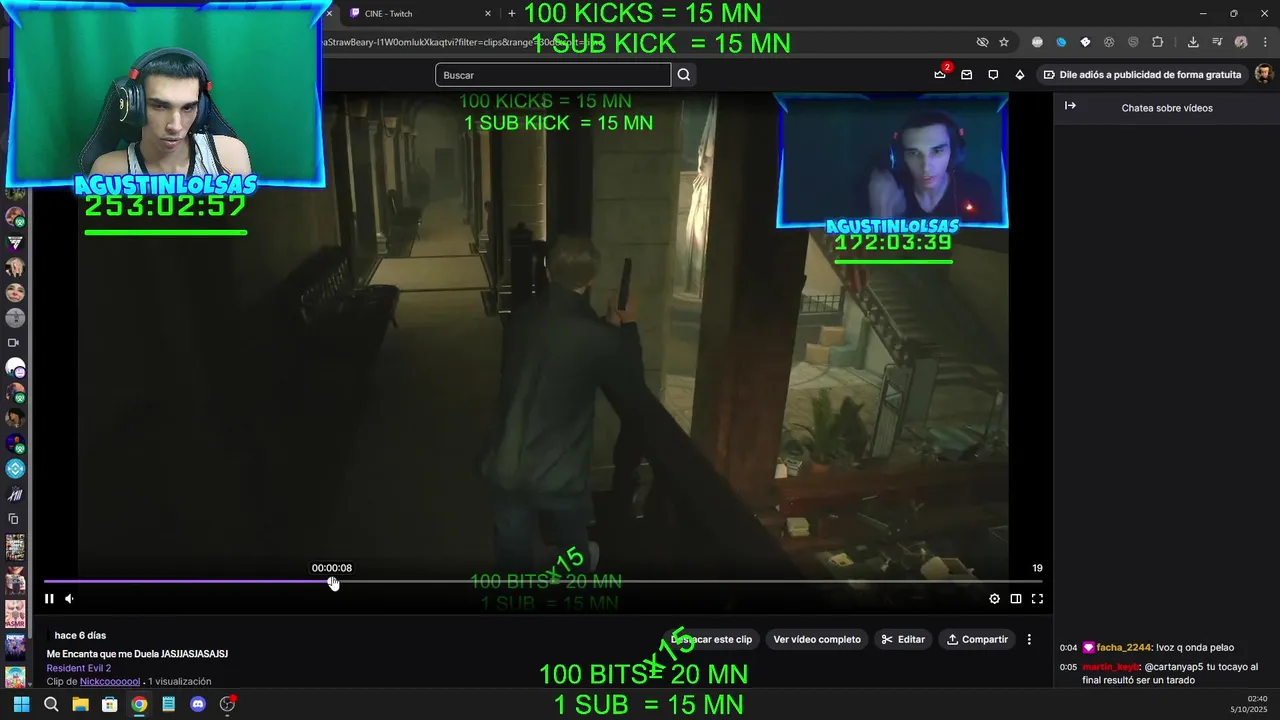Open Windows taskbar search
This screenshot has width=1280, height=720.
click(x=51, y=704)
